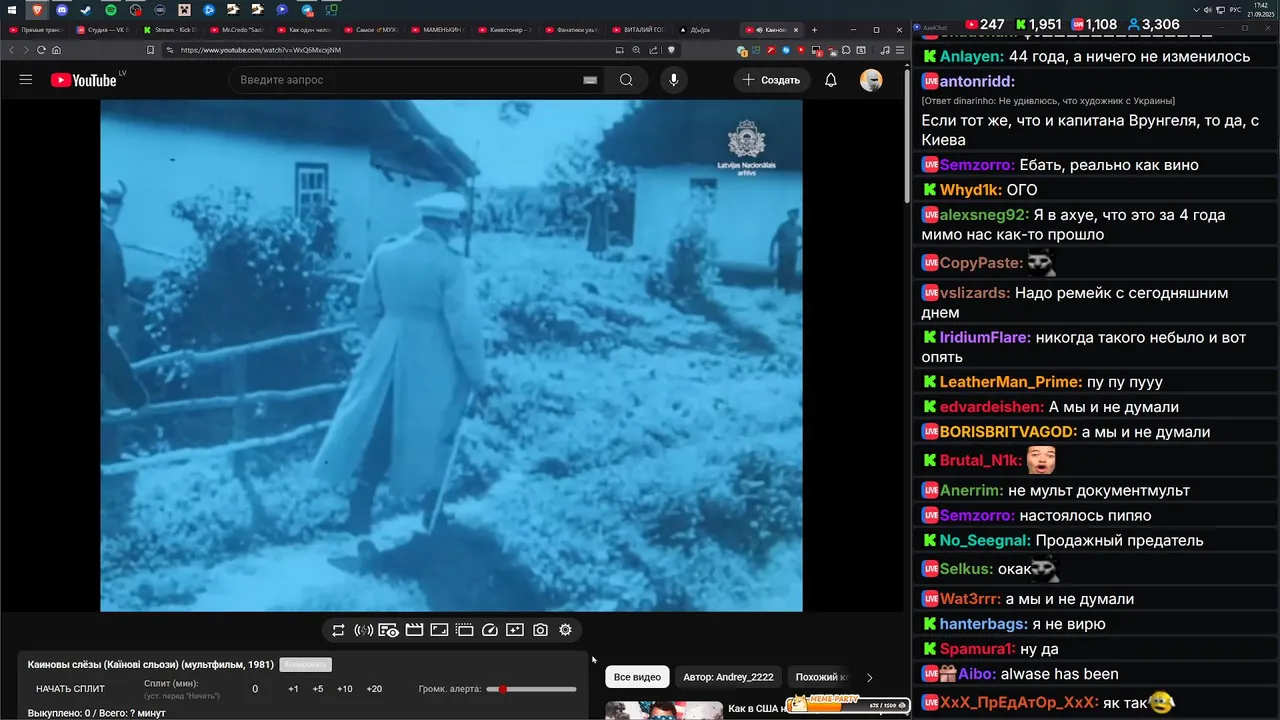The height and width of the screenshot is (720, 1280).
Task: Adjust the Громк. алерта volume slider
Action: [531, 689]
